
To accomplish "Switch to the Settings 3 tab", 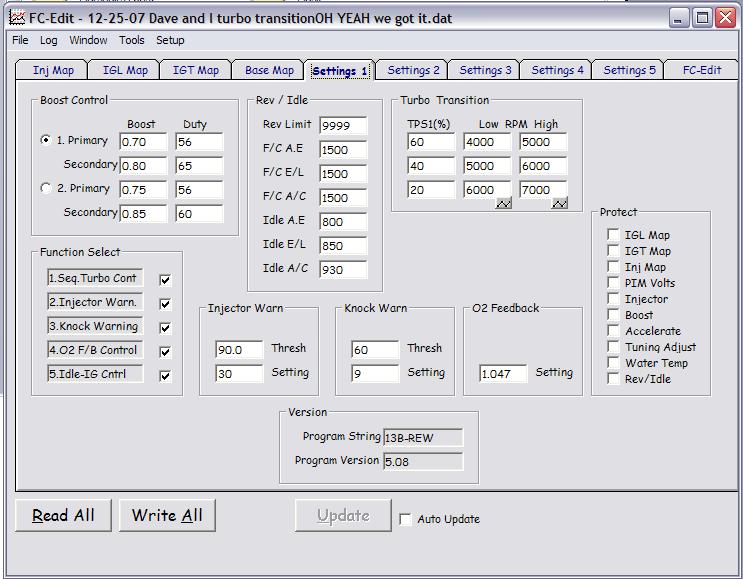I will [485, 70].
